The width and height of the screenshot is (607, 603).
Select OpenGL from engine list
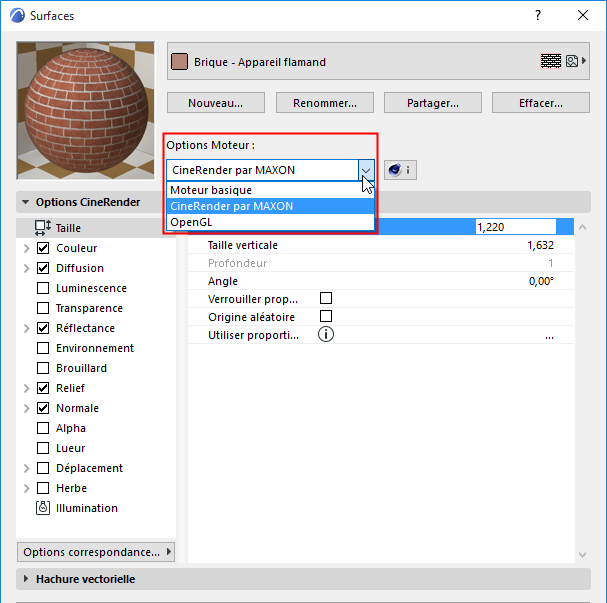(271, 222)
